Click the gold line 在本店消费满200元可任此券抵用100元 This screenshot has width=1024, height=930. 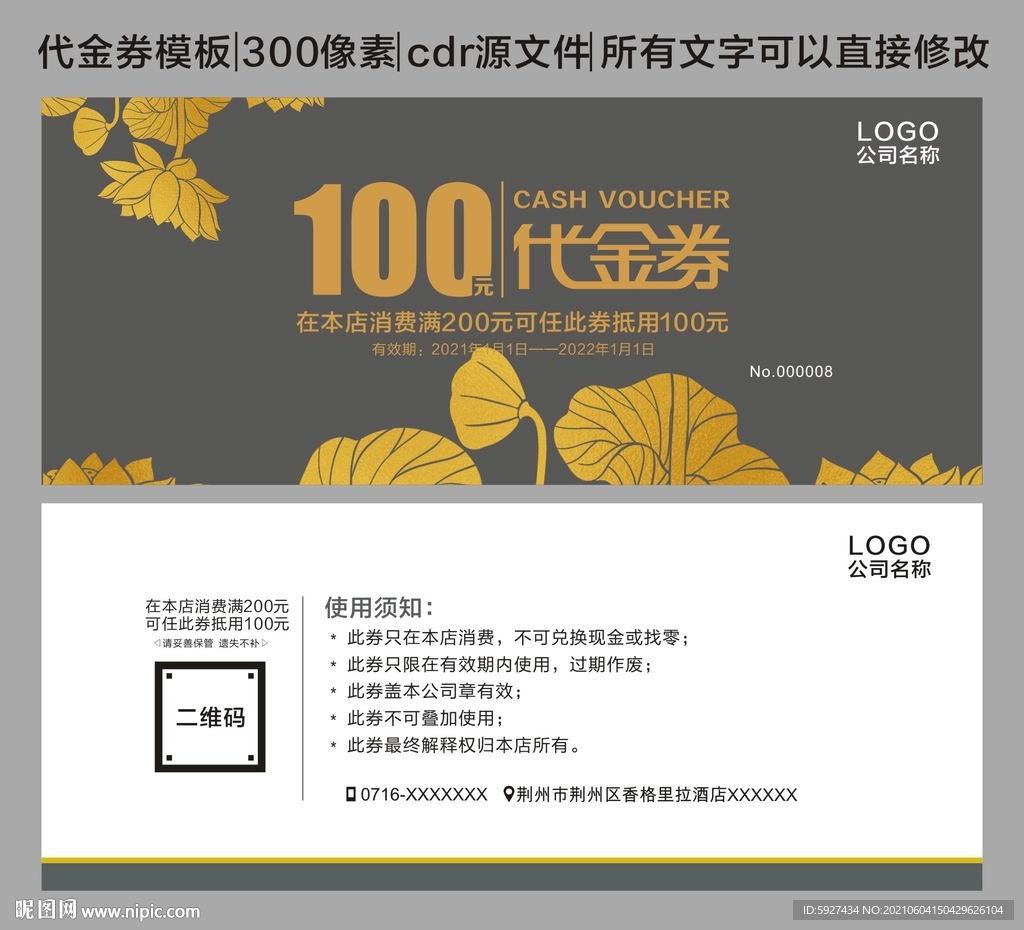(x=512, y=322)
